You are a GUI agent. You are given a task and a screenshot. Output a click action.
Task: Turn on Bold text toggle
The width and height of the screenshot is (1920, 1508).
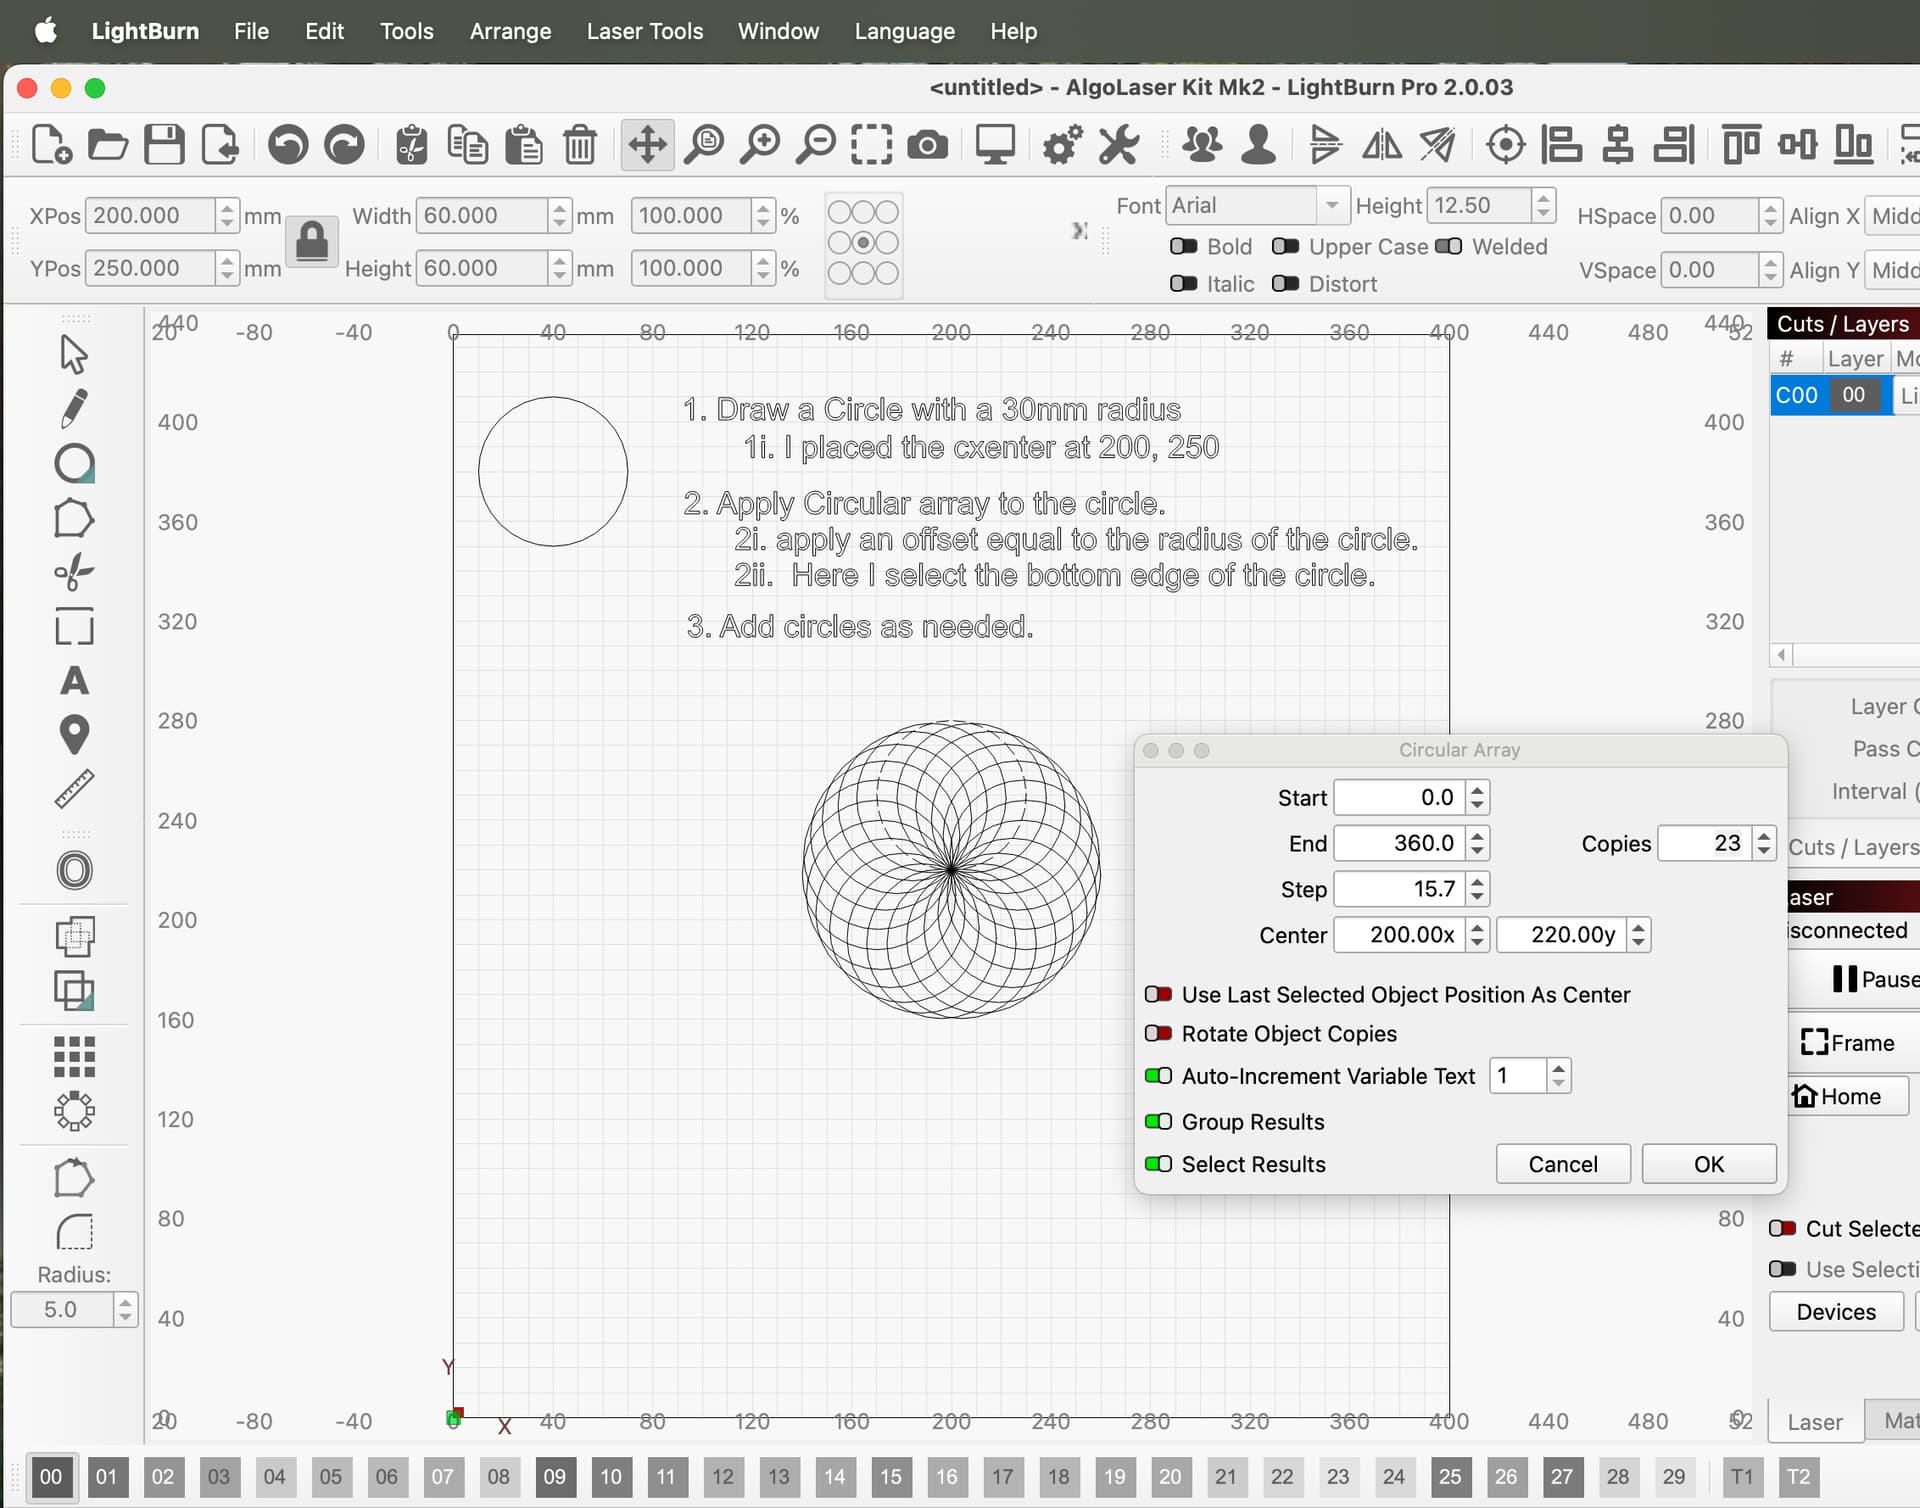(1183, 246)
